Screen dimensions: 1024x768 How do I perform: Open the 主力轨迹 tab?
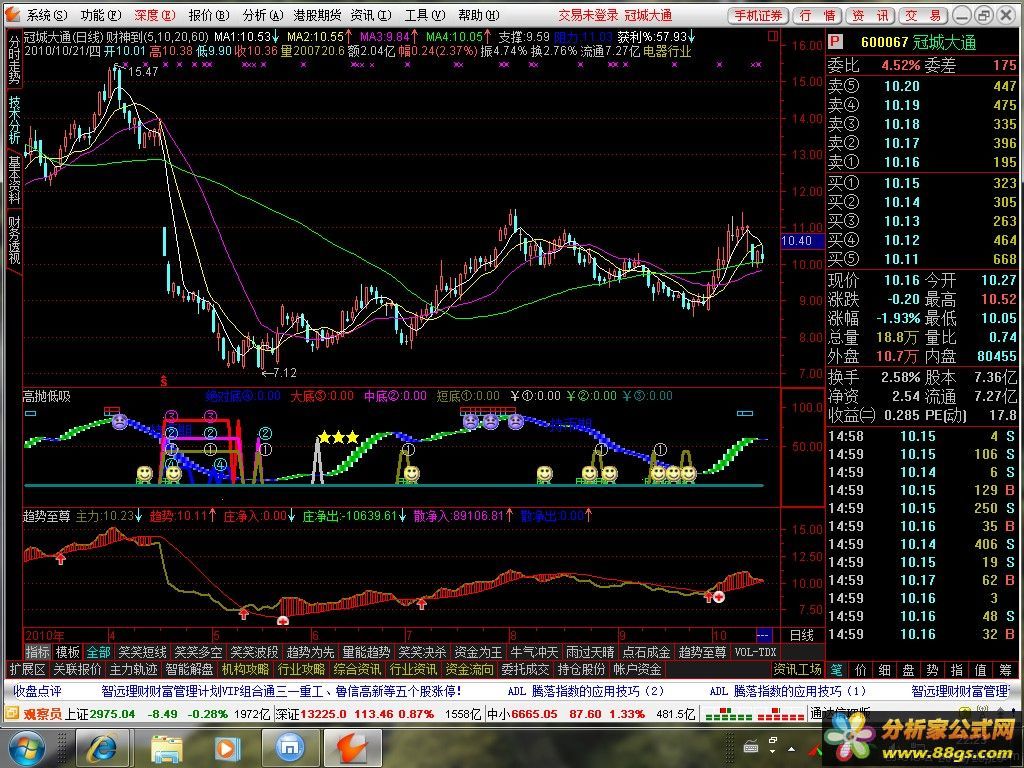tap(133, 669)
